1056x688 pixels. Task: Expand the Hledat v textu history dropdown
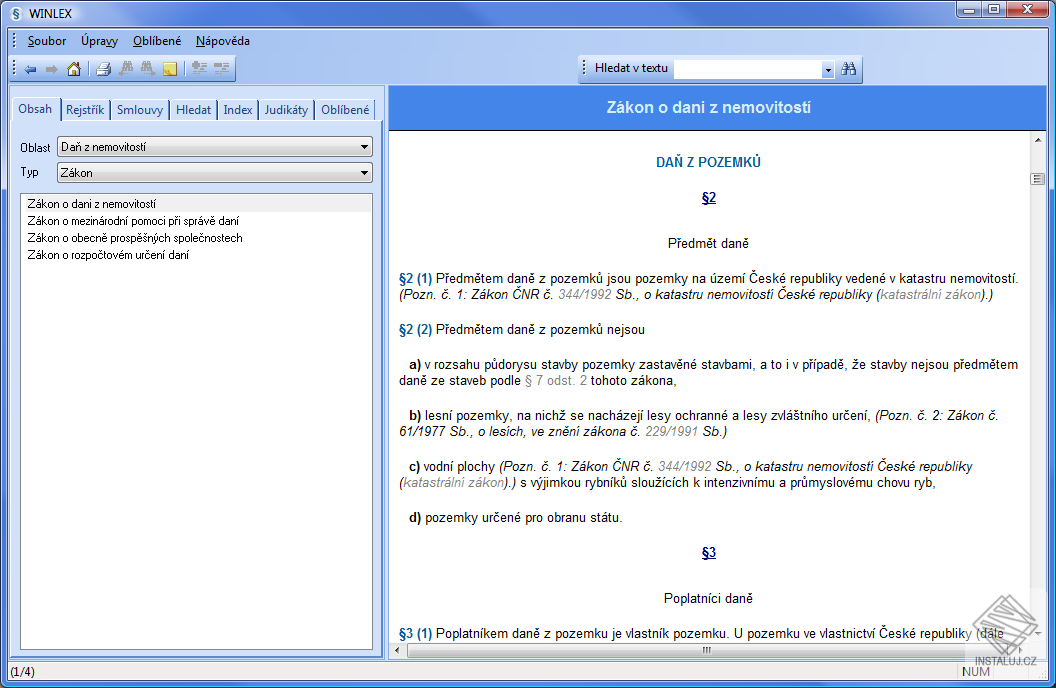(x=828, y=70)
